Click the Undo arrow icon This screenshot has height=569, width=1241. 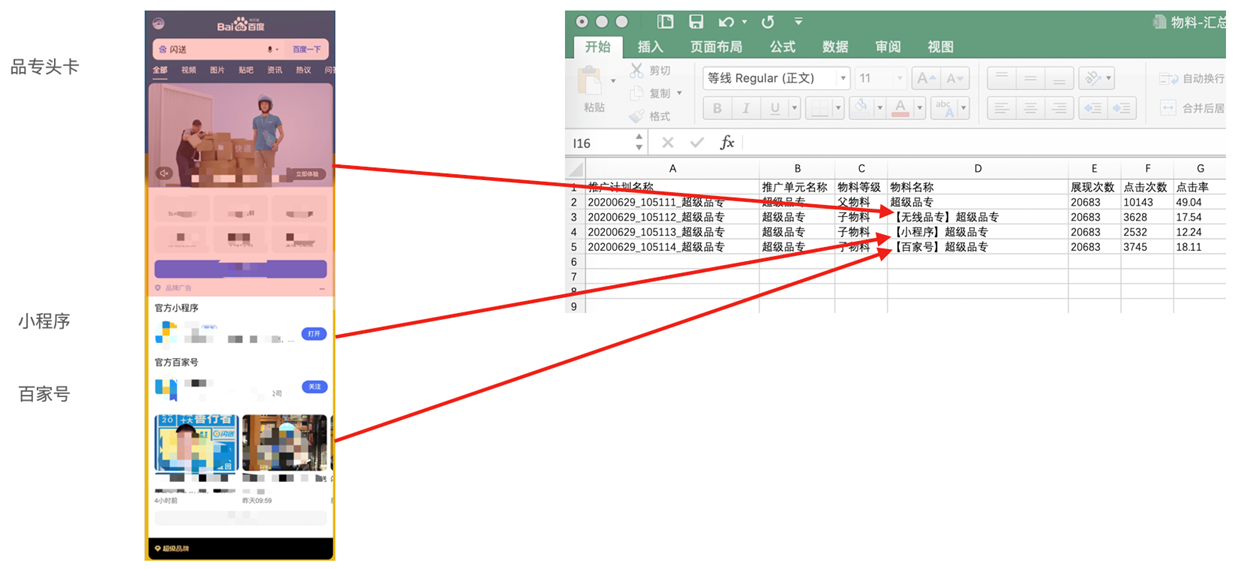[x=725, y=21]
